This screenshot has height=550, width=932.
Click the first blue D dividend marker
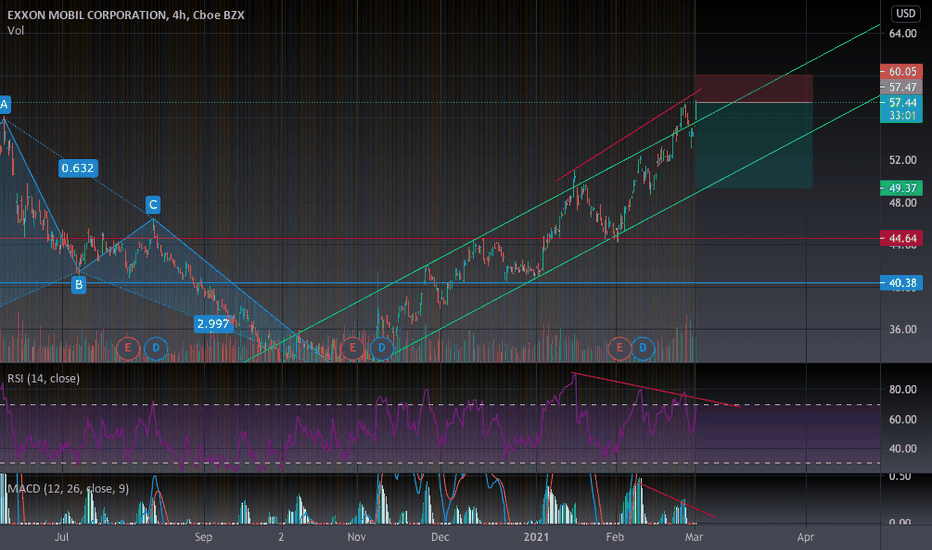pos(156,348)
